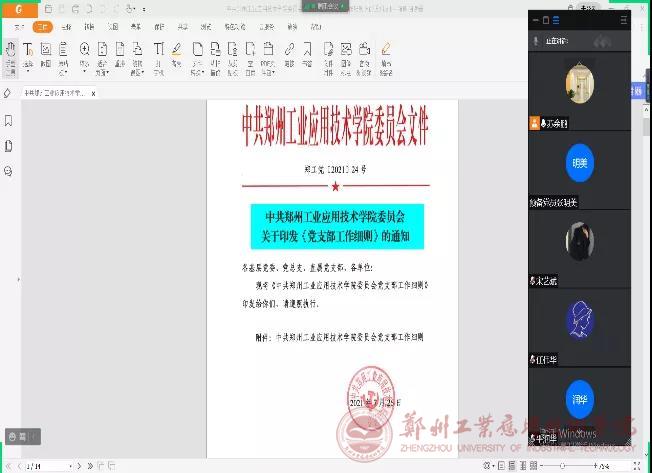Select the 明英 participant video tile
The height and width of the screenshot is (473, 652).
[579, 163]
